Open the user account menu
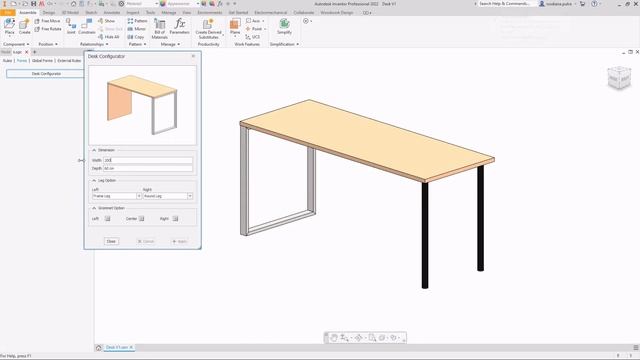This screenshot has height=360, width=640. pos(558,4)
